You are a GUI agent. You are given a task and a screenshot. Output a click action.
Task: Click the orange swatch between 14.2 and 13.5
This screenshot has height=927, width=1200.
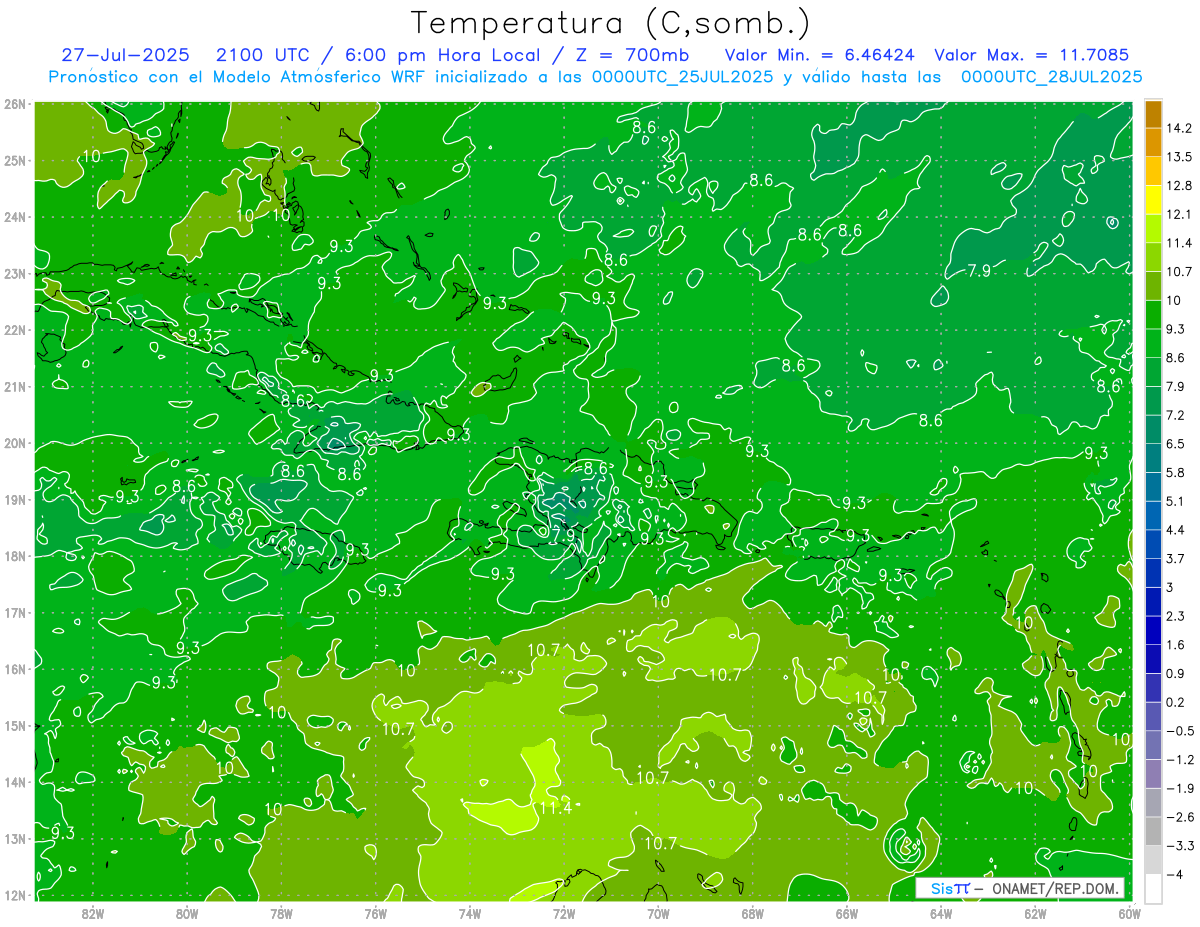point(1153,142)
